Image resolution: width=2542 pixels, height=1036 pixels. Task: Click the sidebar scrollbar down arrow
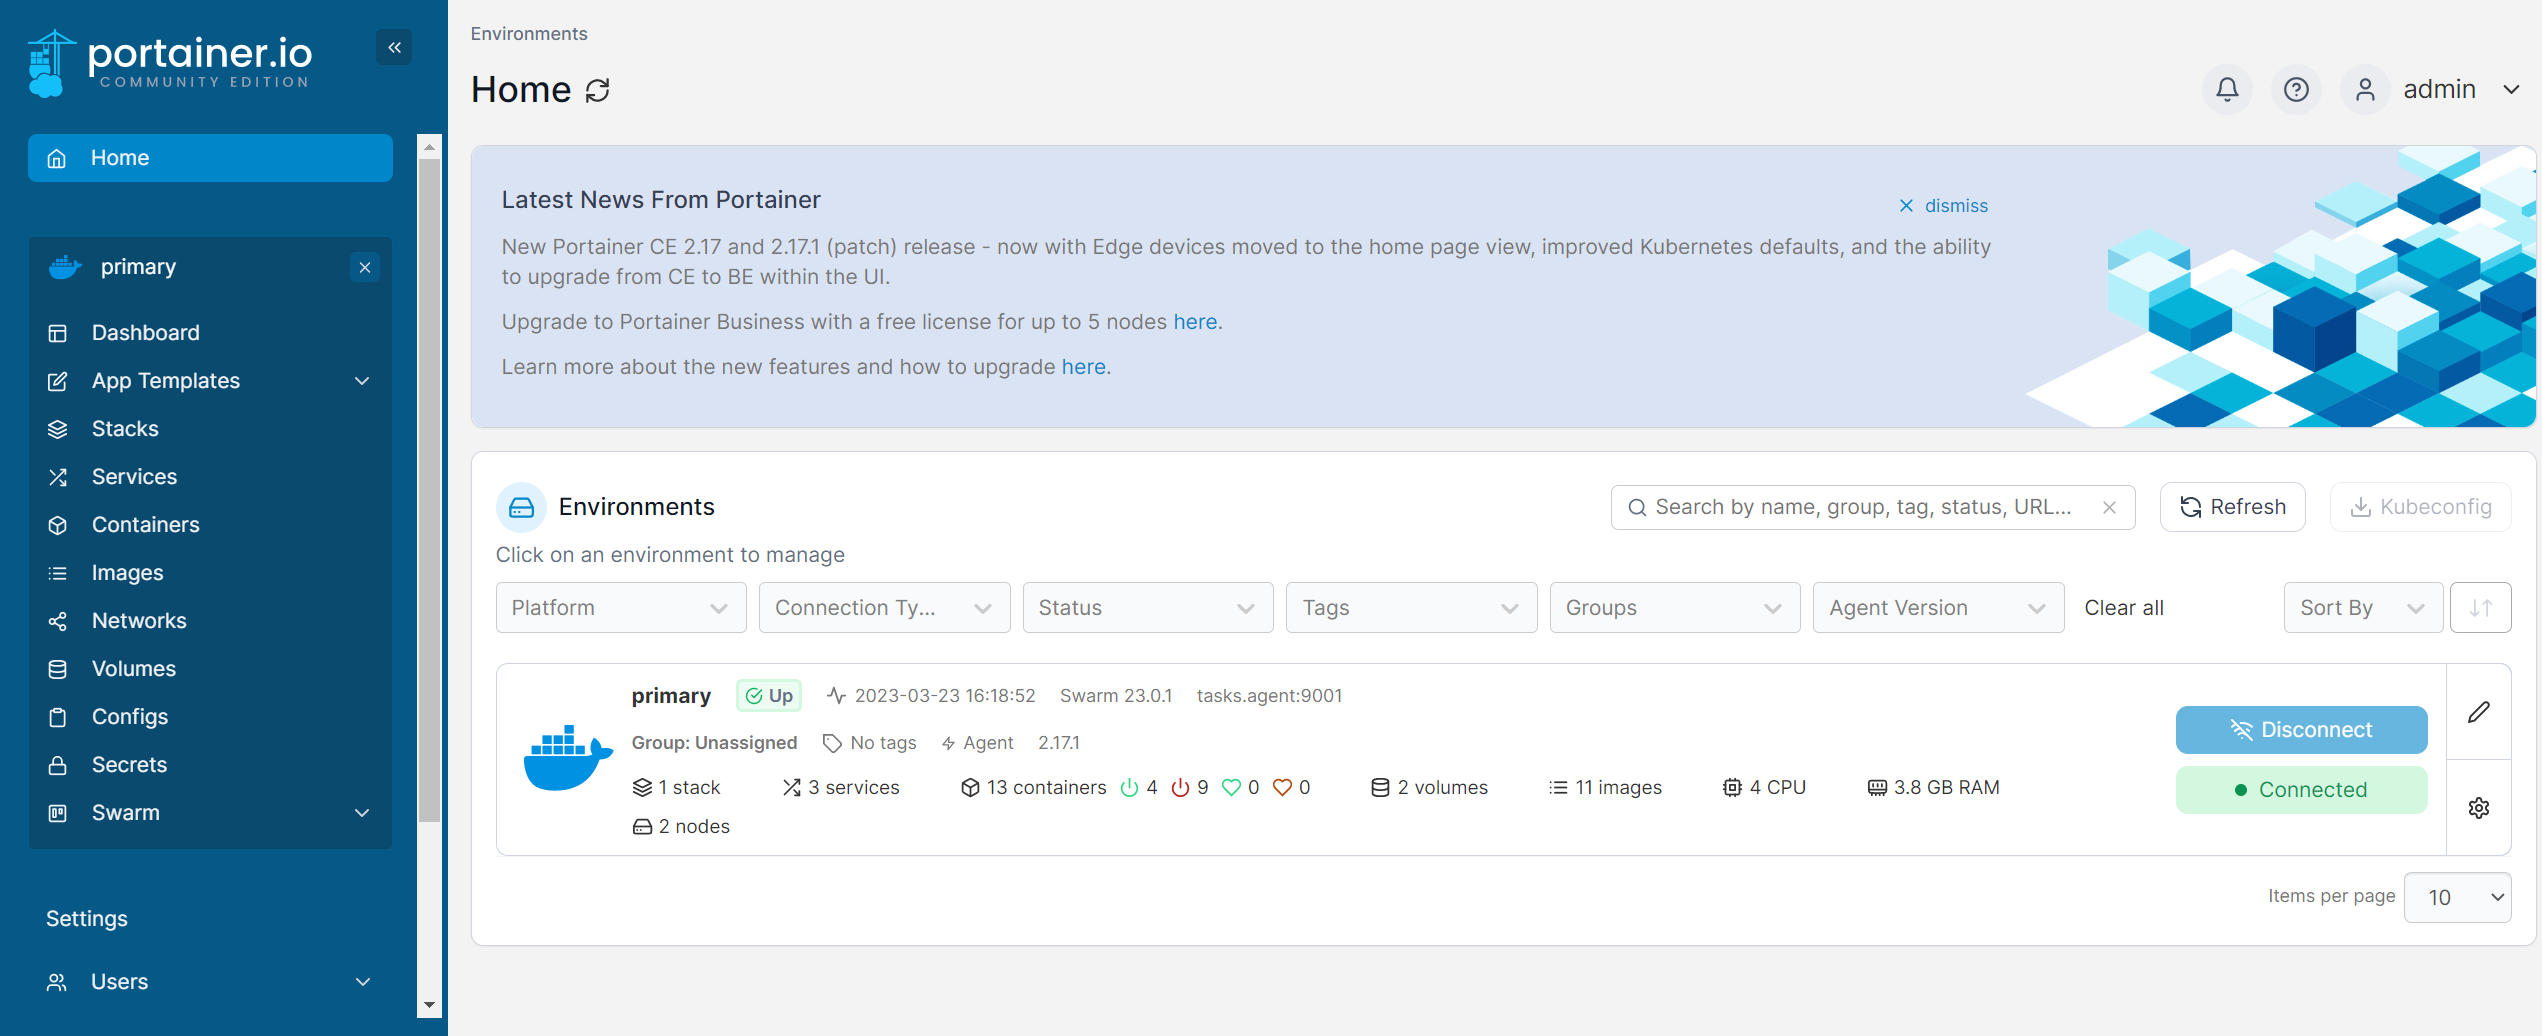(x=429, y=1004)
